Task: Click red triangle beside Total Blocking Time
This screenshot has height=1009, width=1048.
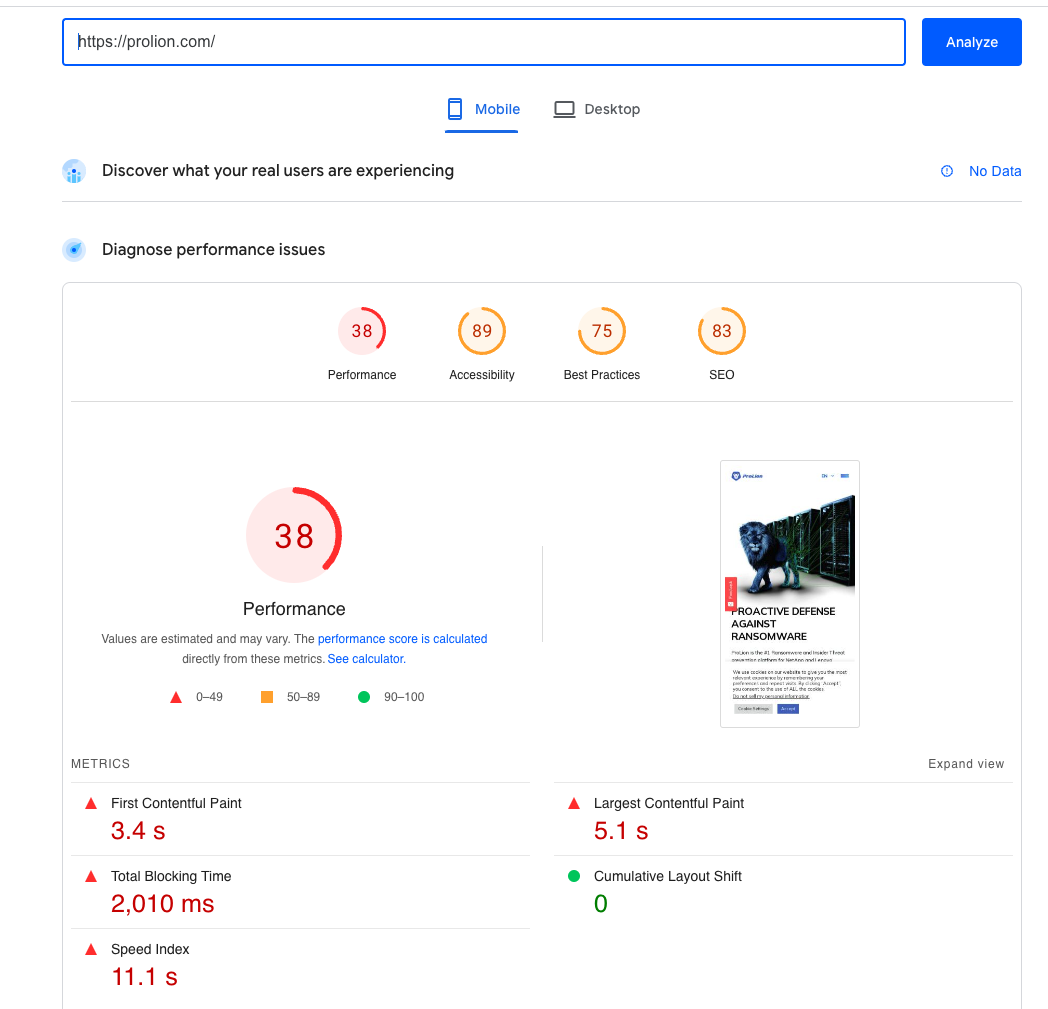Action: 91,876
